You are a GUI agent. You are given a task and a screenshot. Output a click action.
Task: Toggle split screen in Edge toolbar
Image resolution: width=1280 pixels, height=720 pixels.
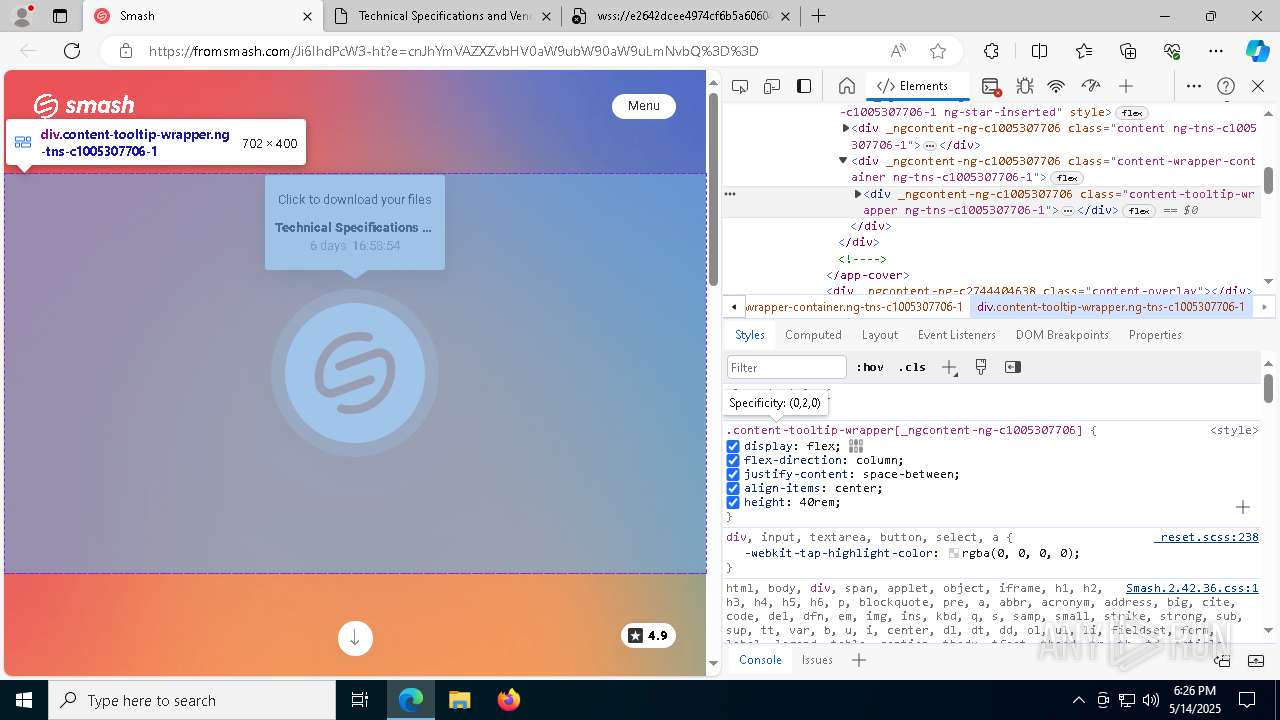click(1040, 51)
